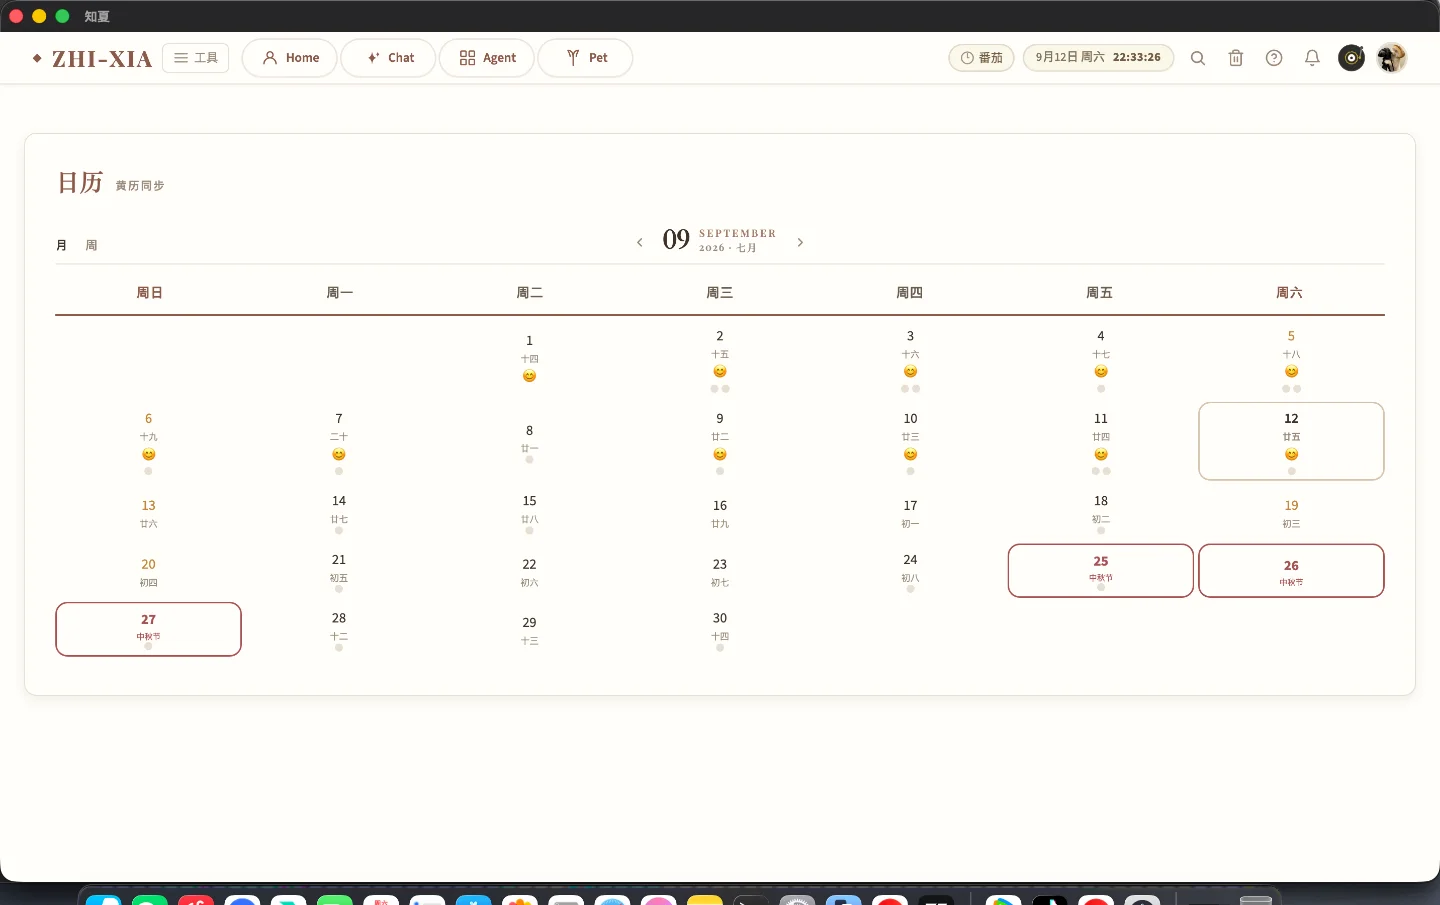The width and height of the screenshot is (1440, 905).
Task: Click the smiley emoji on September 9
Action: point(720,454)
